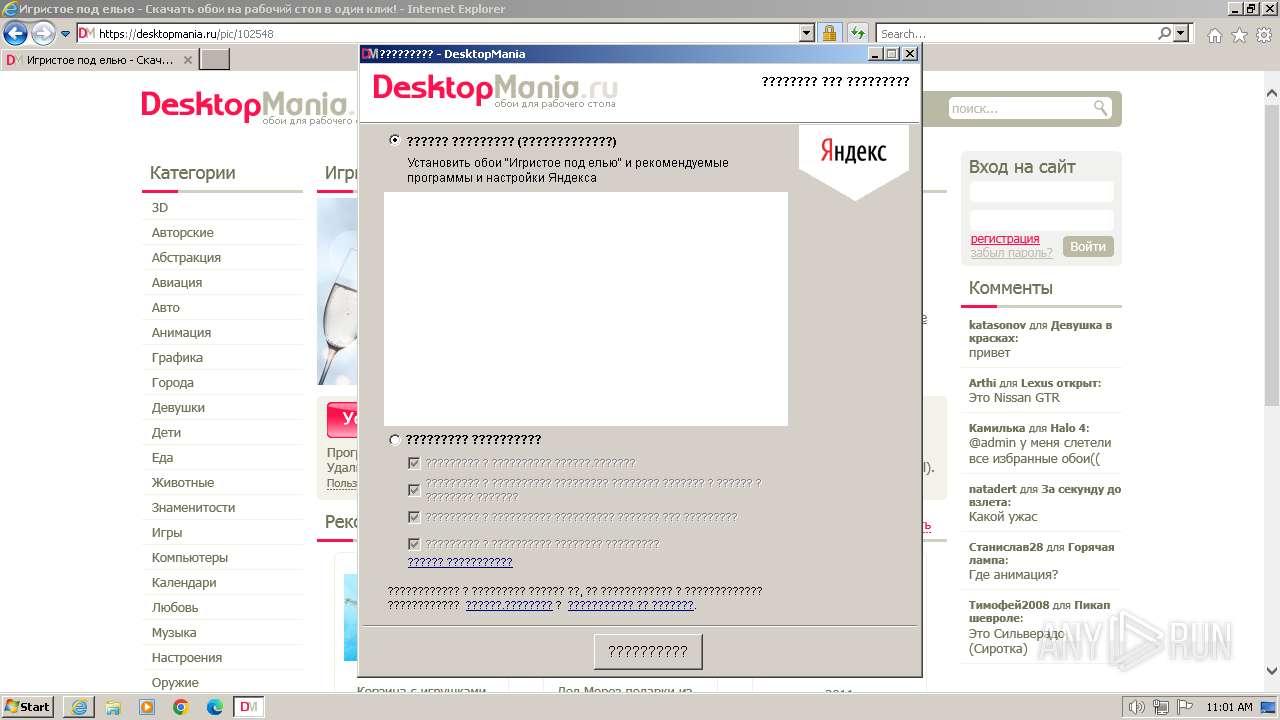Screen dimensions: 1280x720
Task: Open the Анимация category
Action: [181, 333]
